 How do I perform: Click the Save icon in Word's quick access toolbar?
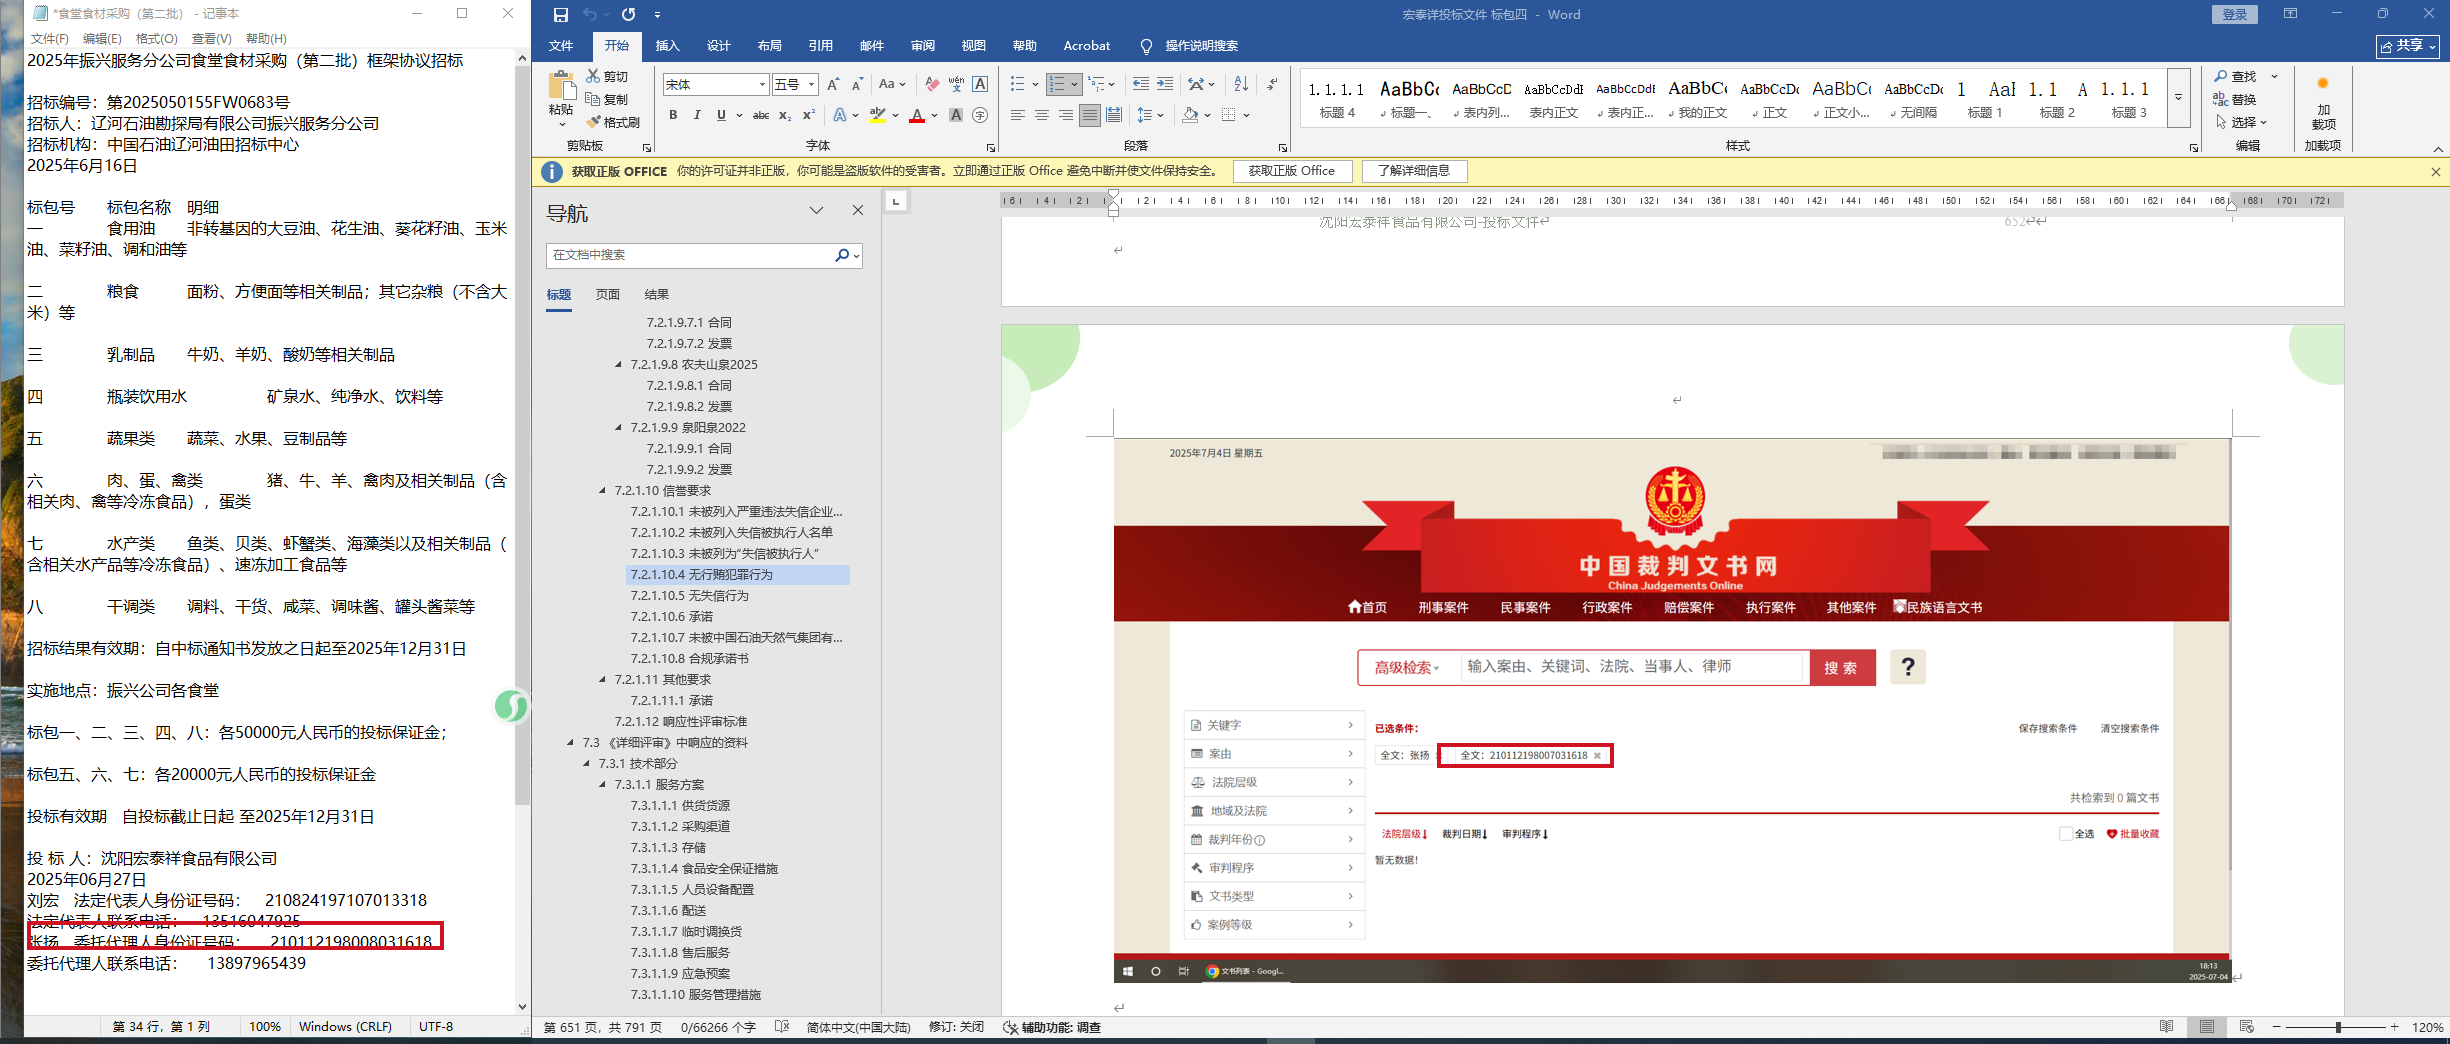click(561, 15)
